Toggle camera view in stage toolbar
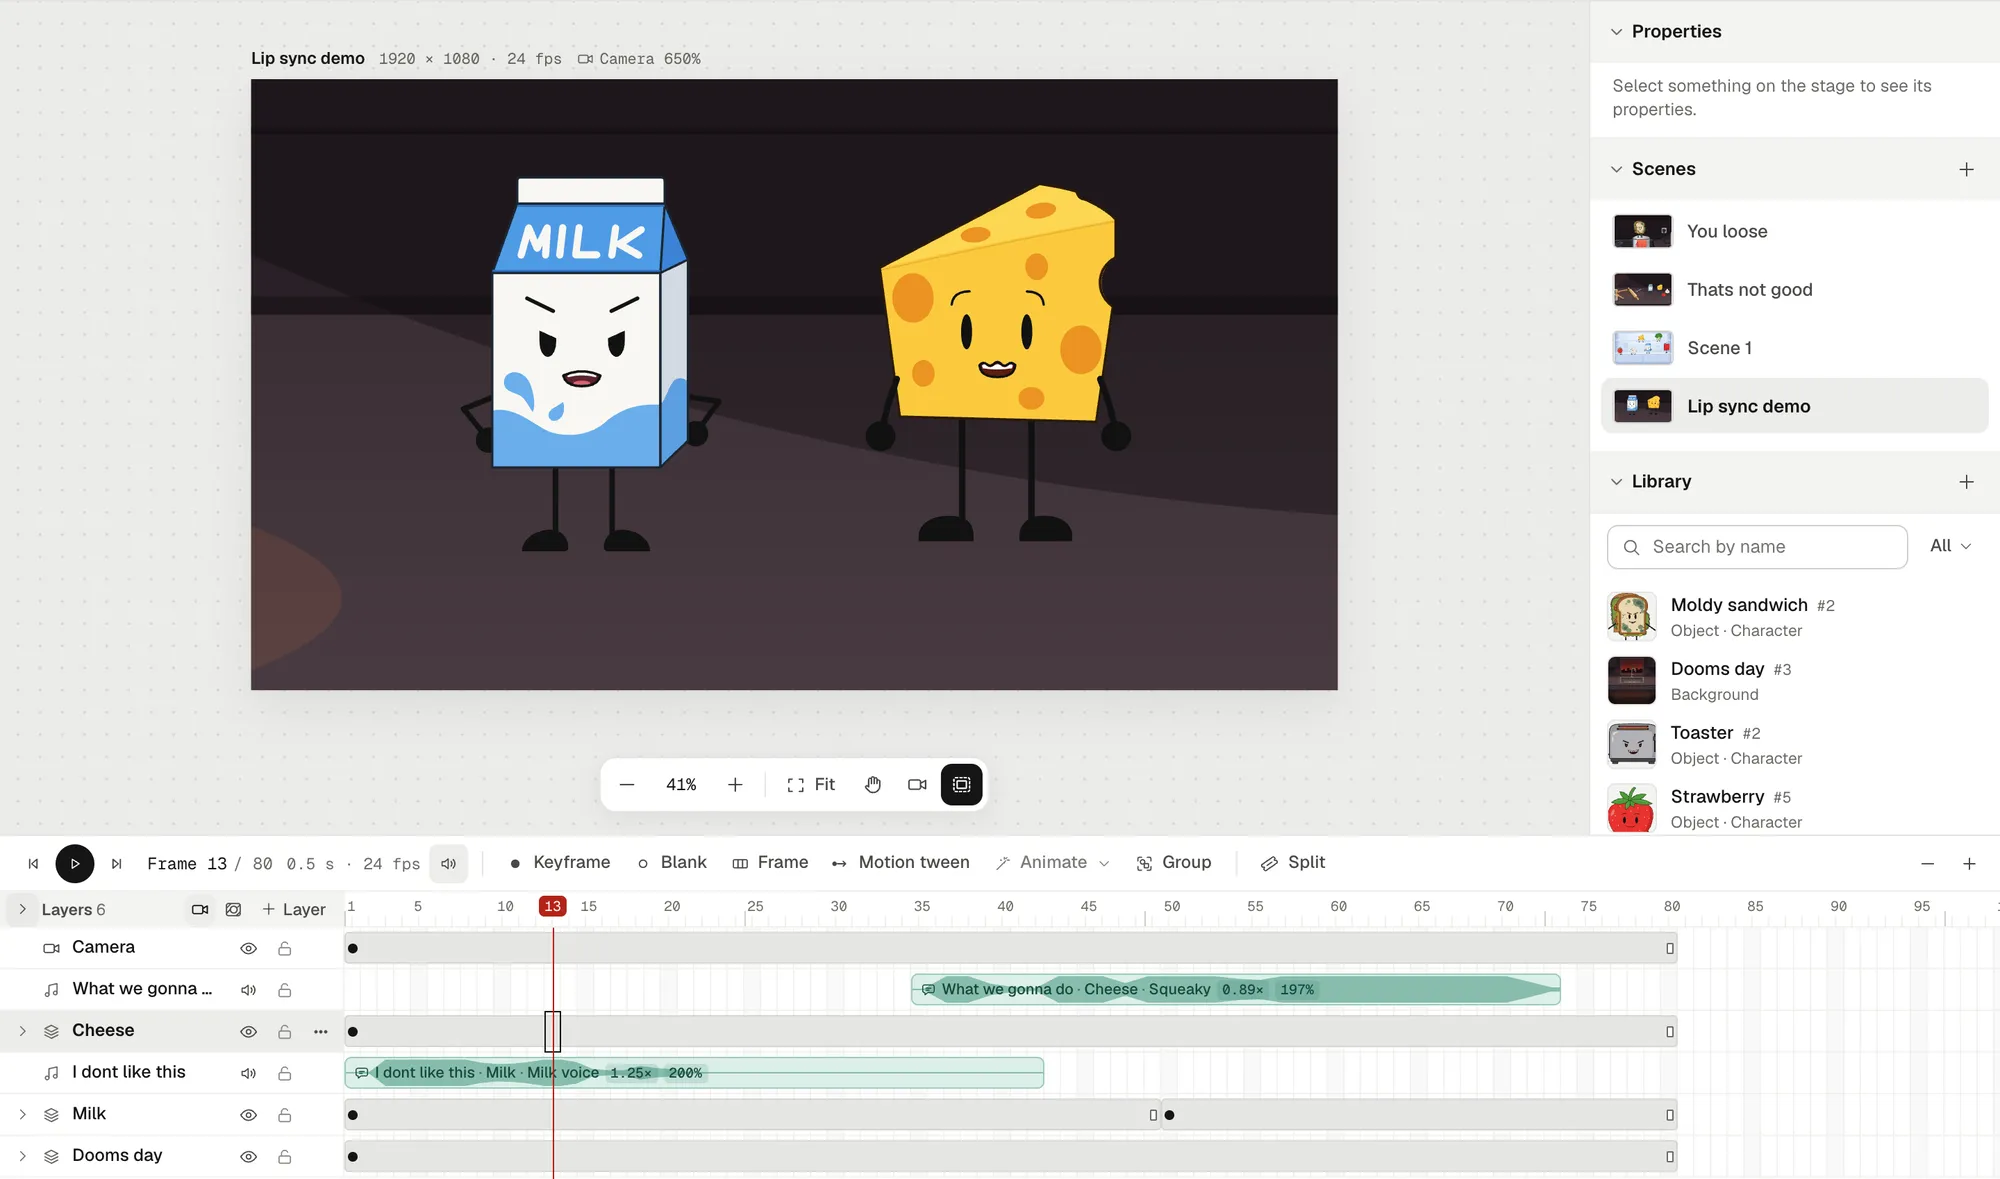 pyautogui.click(x=917, y=784)
